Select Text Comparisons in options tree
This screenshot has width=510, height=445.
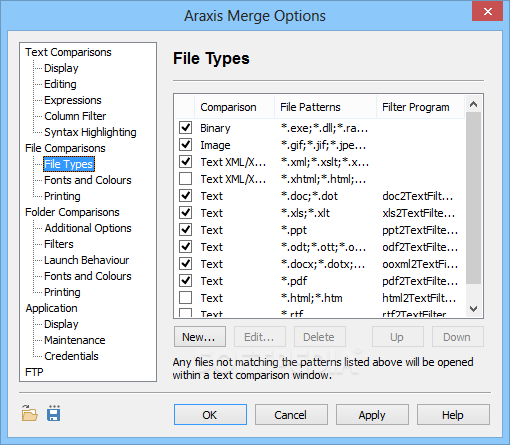point(68,52)
